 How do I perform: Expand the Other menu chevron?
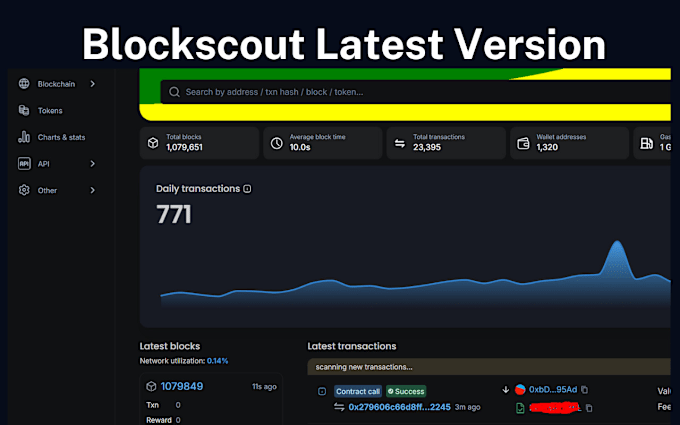92,190
